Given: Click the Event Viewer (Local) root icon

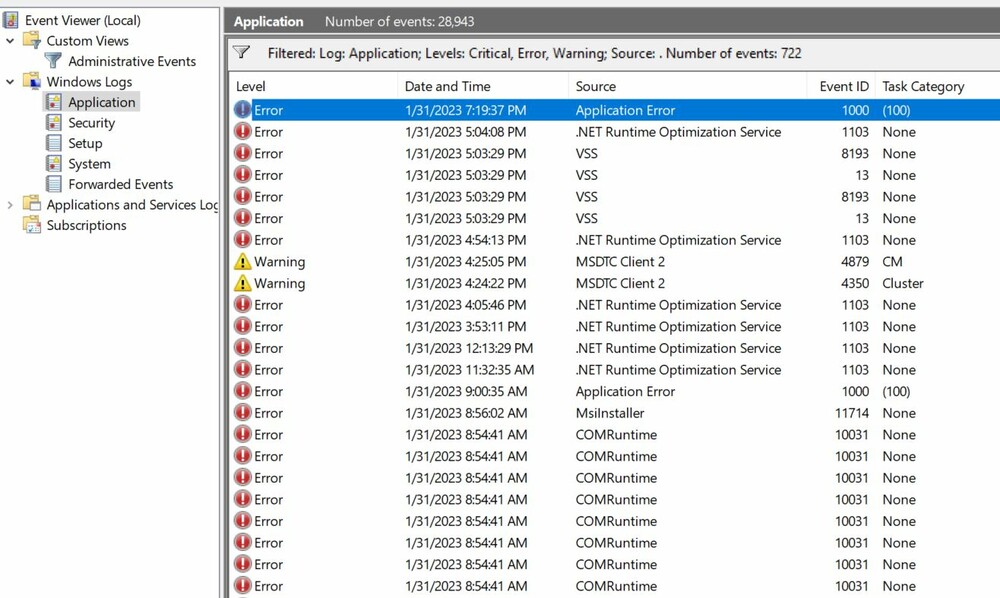Looking at the screenshot, I should coord(11,20).
